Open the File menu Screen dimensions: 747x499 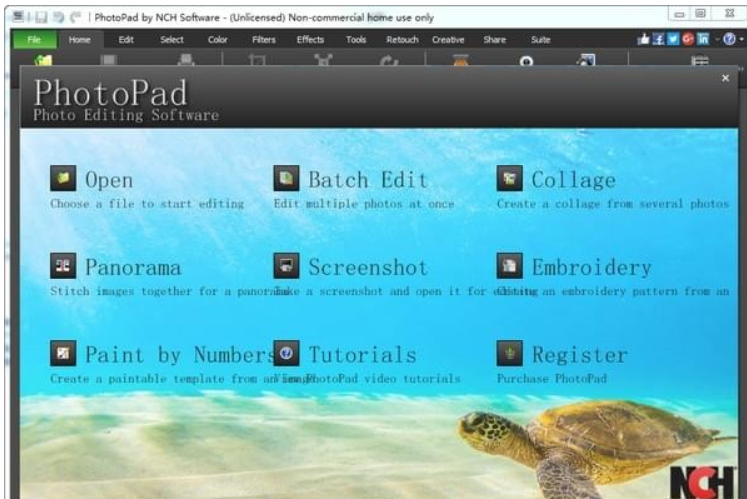[34, 40]
